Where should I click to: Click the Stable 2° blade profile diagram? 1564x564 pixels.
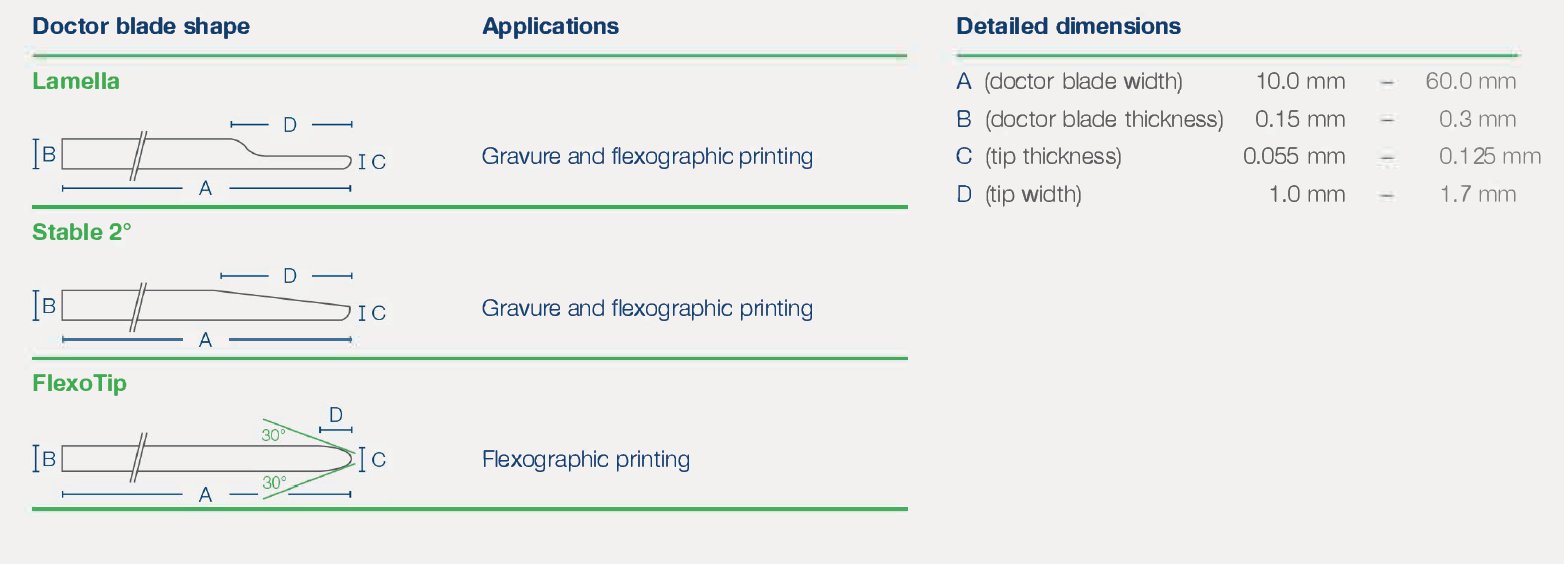coord(207,306)
